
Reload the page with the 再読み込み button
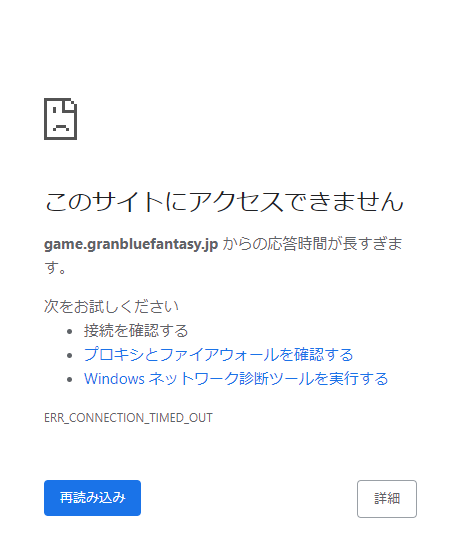[92, 498]
